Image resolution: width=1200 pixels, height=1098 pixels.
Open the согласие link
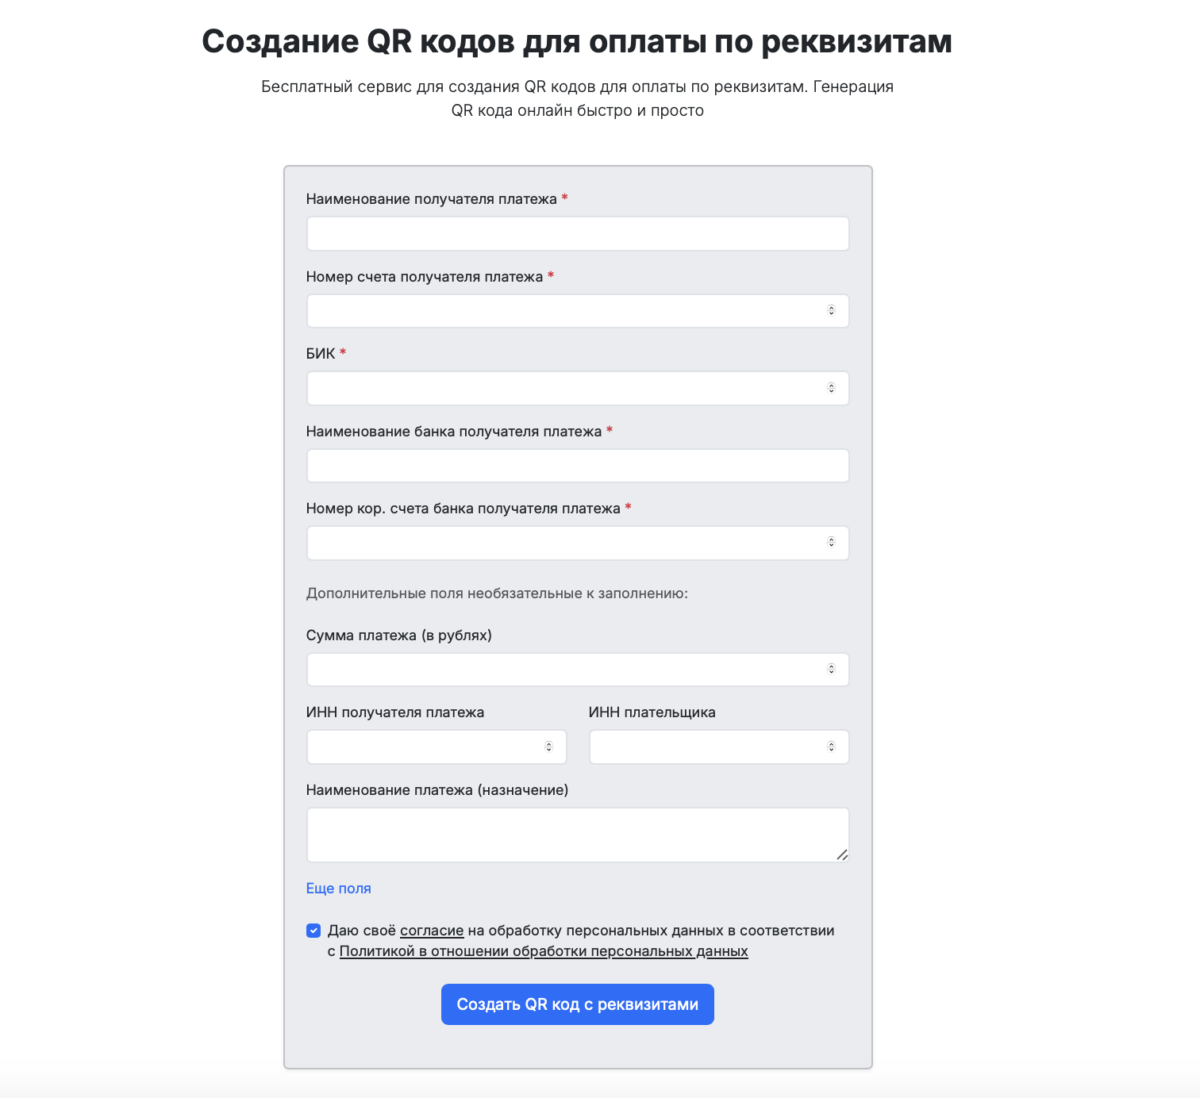(x=431, y=930)
